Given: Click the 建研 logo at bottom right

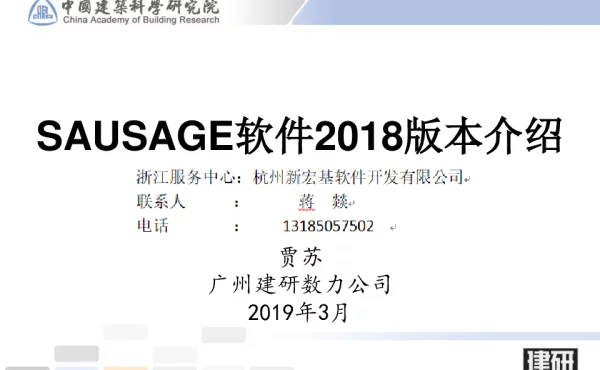Looking at the screenshot, I should [x=551, y=359].
